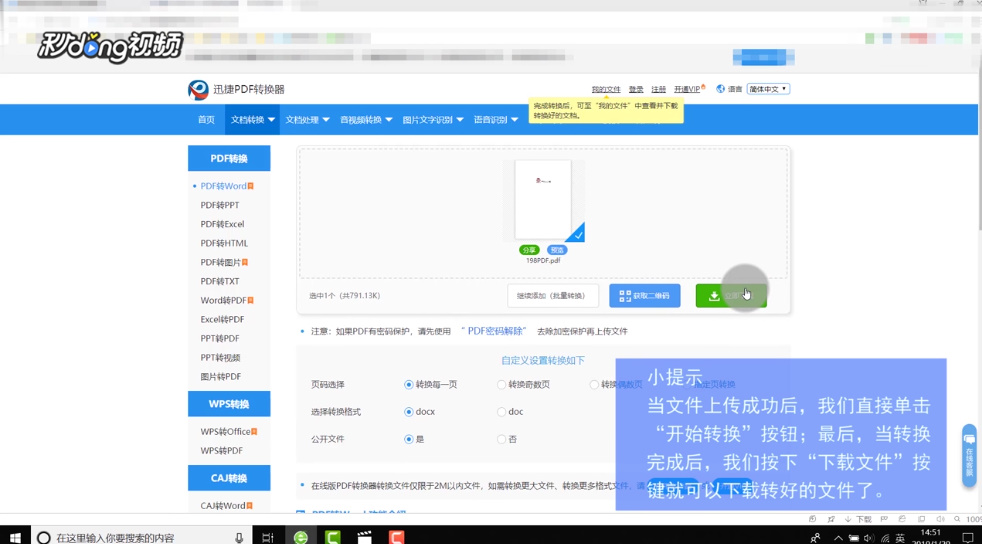This screenshot has width=982, height=544.
Task: Open WPS转Office in the sidebar
Action: pos(225,431)
